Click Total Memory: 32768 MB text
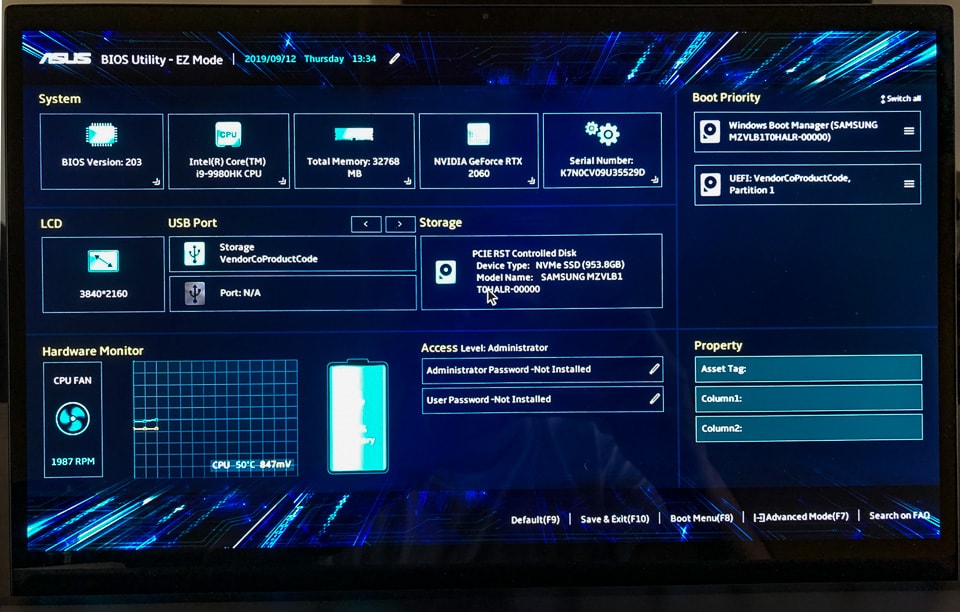The width and height of the screenshot is (960, 612). [353, 167]
